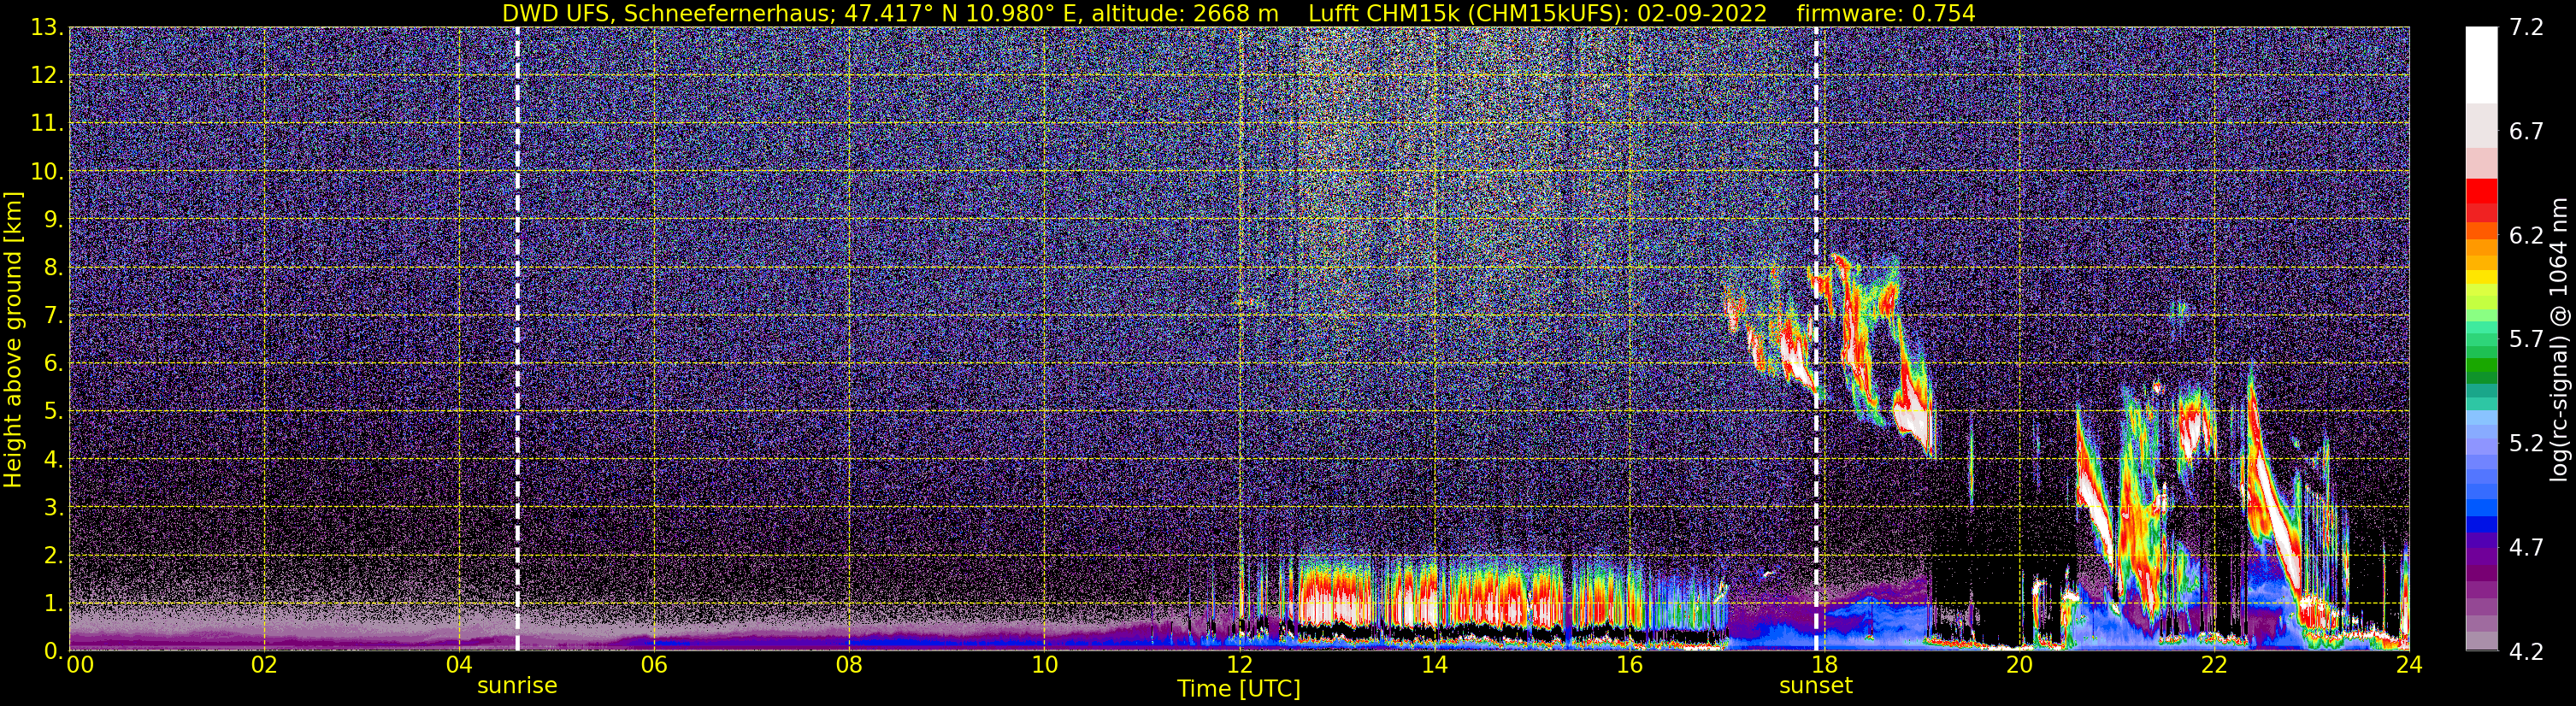Click time axis tick label '16'

point(1629,666)
